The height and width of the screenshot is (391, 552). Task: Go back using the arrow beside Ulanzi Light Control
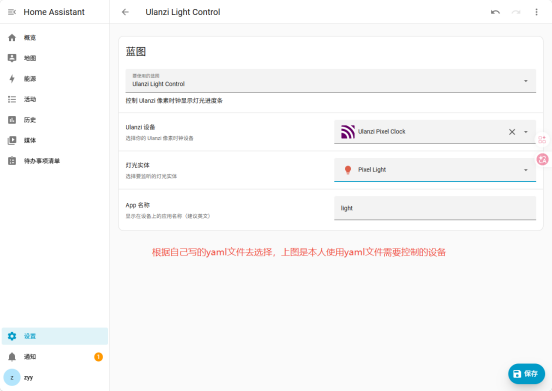(x=125, y=12)
